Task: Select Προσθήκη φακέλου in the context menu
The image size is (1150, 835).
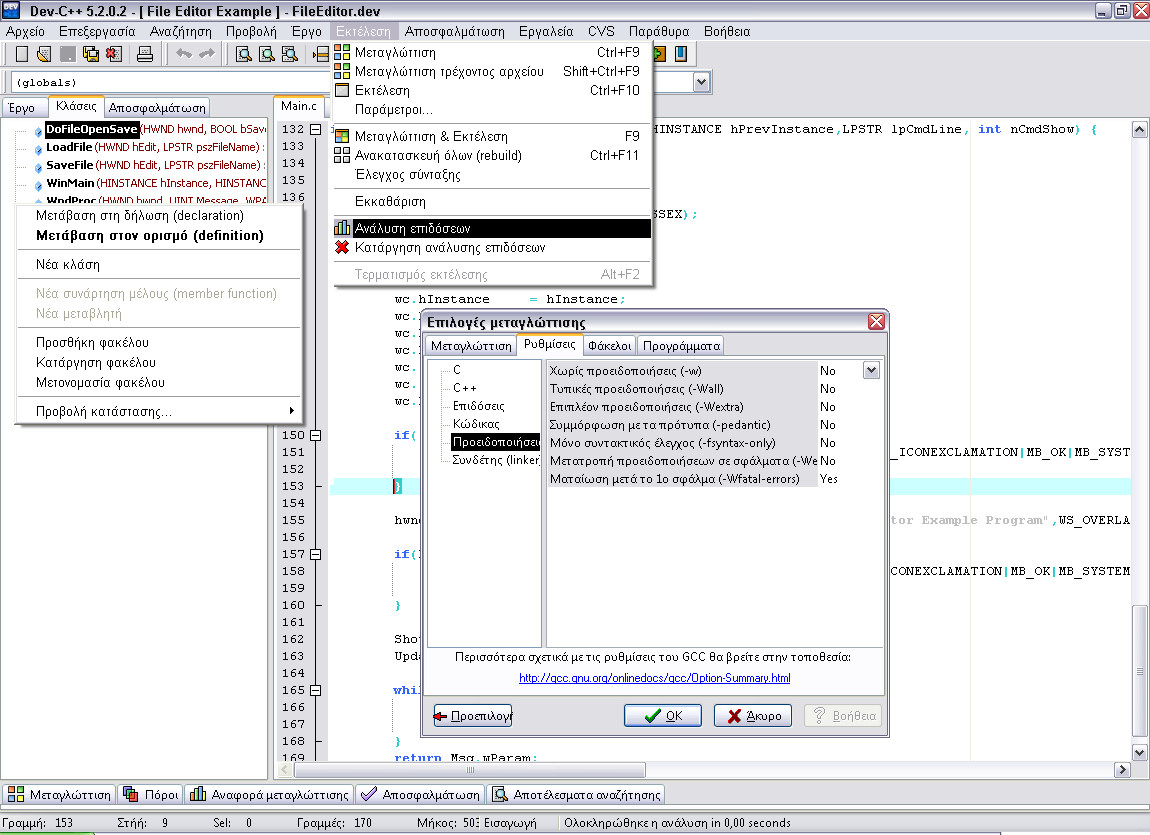Action: point(159,342)
